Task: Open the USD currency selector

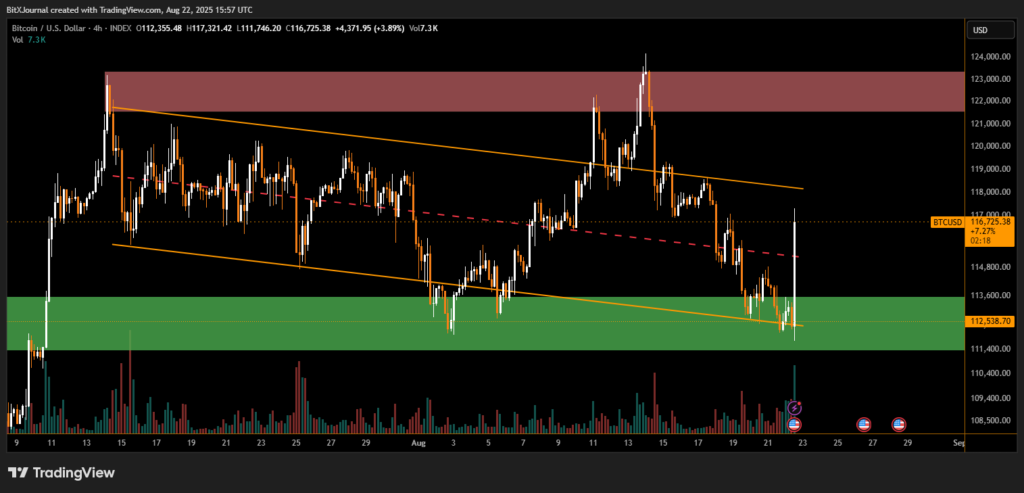Action: point(979,30)
